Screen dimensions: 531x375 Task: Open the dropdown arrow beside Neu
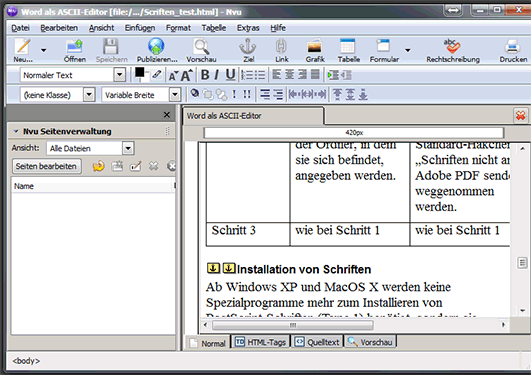coord(43,50)
